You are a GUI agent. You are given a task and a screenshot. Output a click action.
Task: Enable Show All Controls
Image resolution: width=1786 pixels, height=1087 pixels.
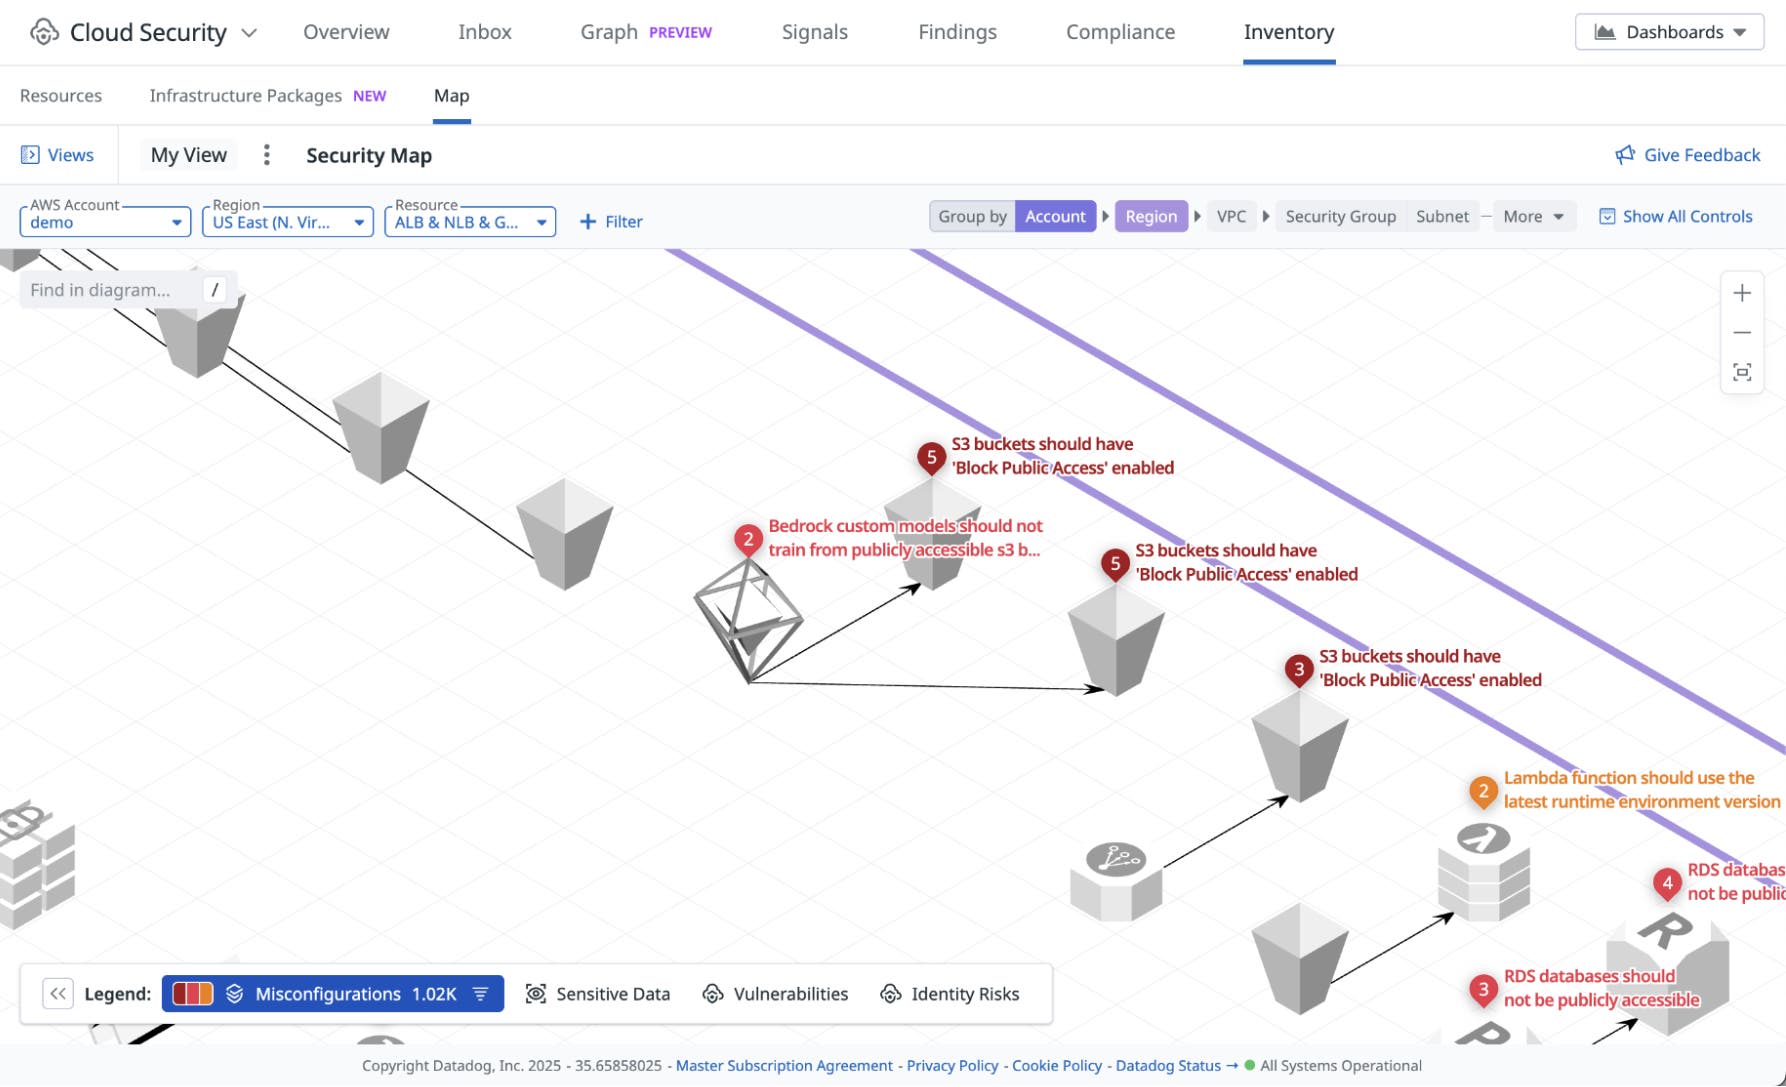pos(1675,216)
